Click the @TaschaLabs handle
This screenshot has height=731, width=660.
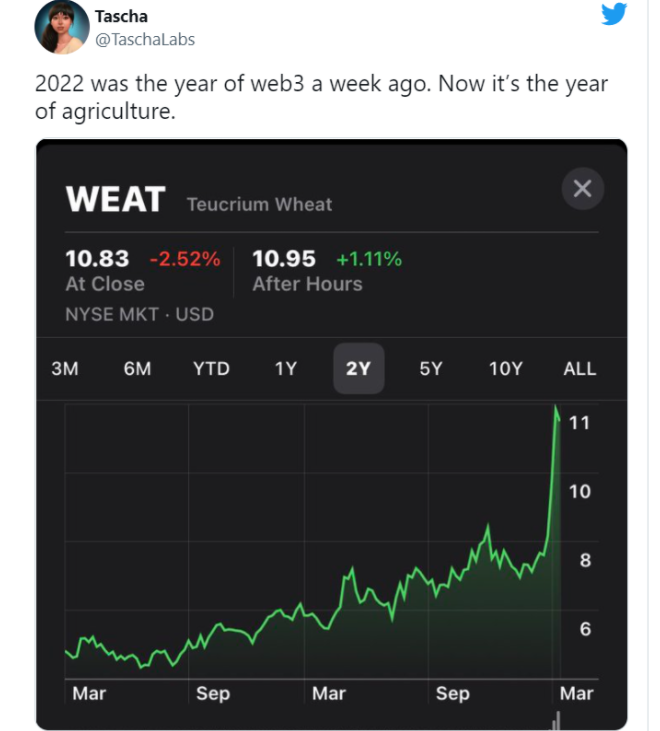click(145, 39)
